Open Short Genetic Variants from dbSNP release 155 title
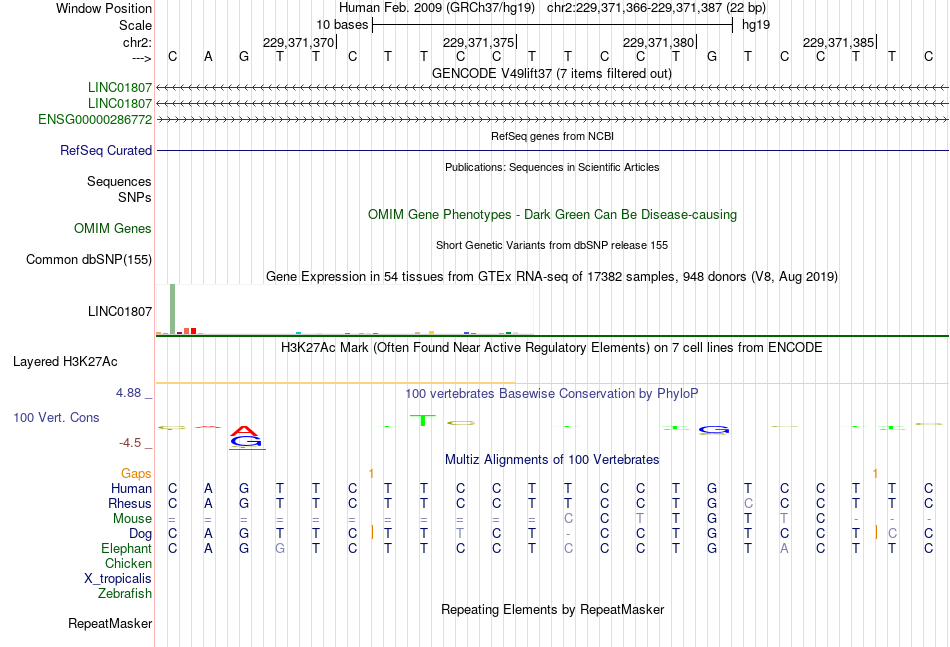950x647 pixels. click(x=552, y=245)
